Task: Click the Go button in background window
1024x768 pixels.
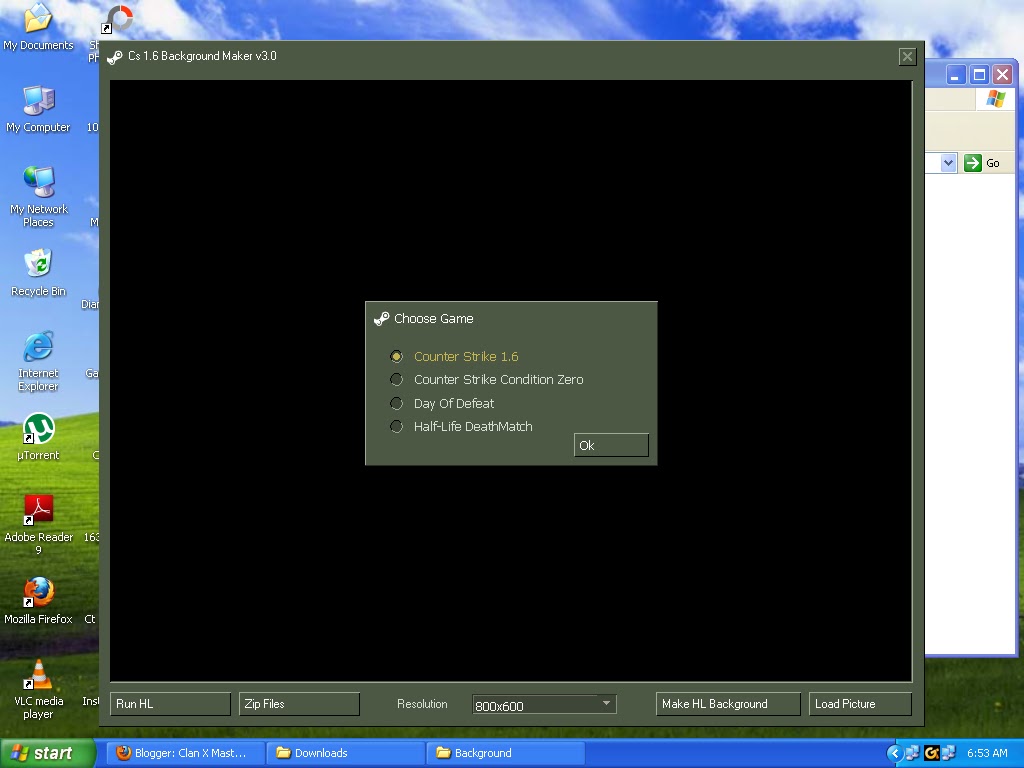Action: 982,163
